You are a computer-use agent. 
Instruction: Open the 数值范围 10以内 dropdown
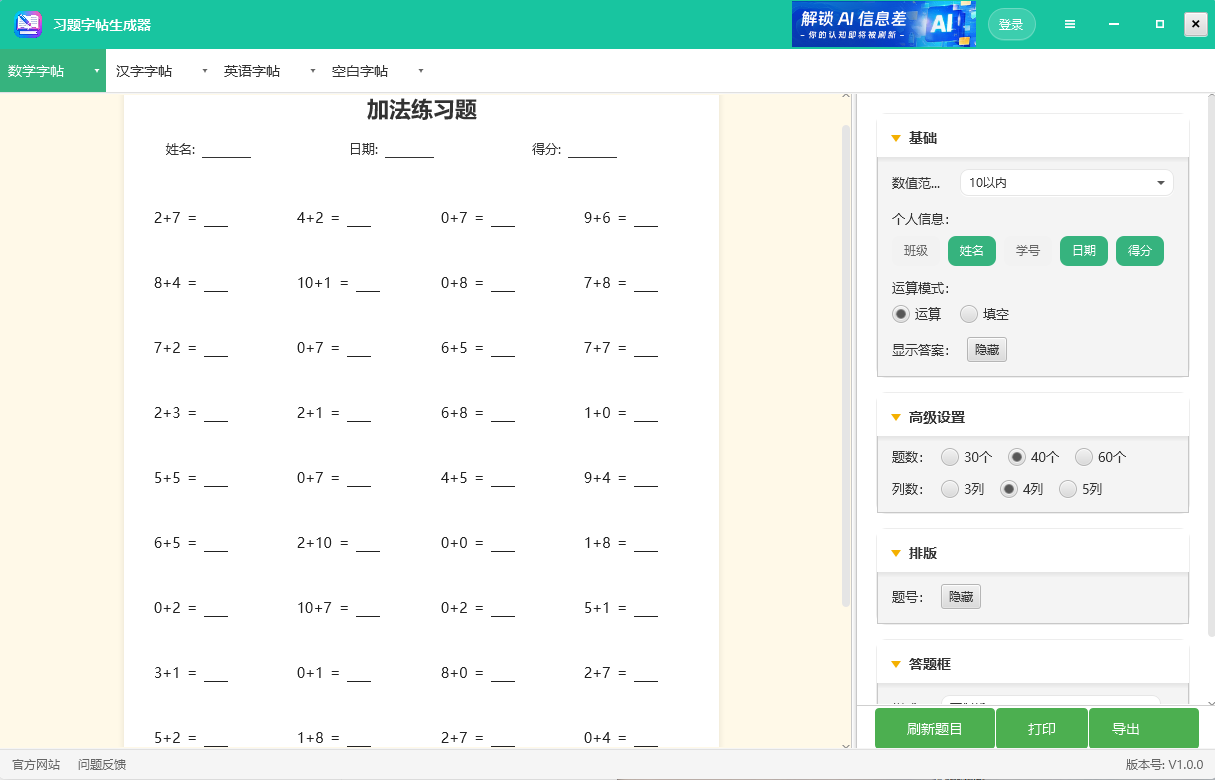click(x=1066, y=182)
